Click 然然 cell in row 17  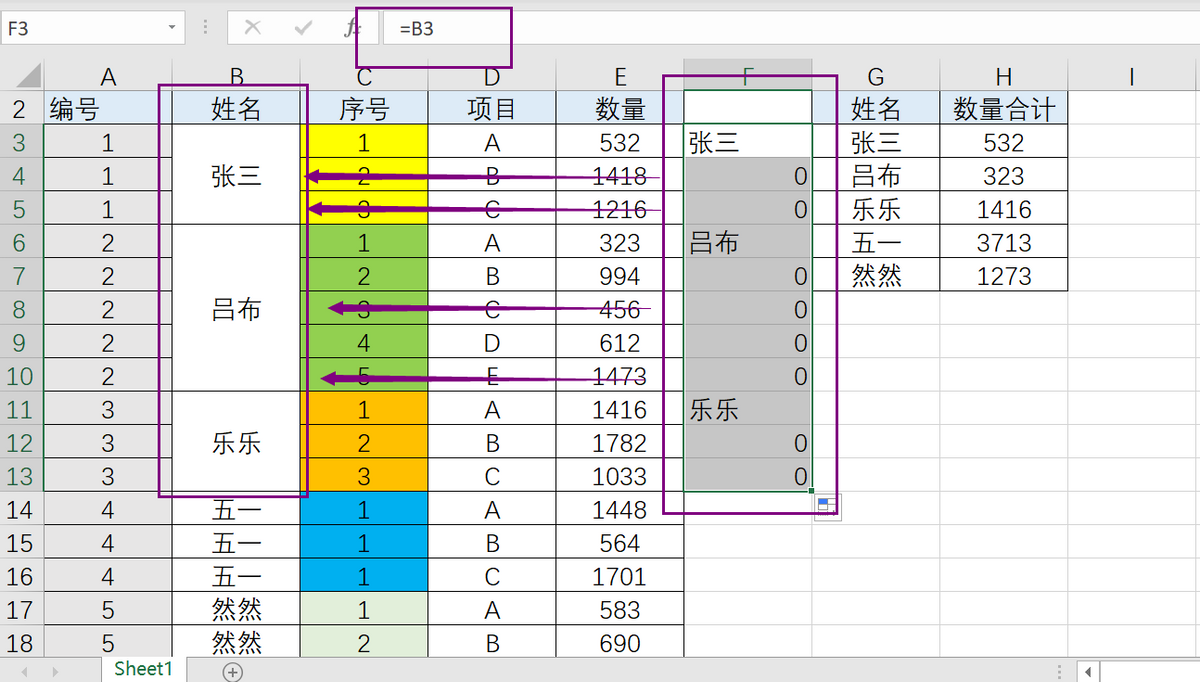point(236,609)
